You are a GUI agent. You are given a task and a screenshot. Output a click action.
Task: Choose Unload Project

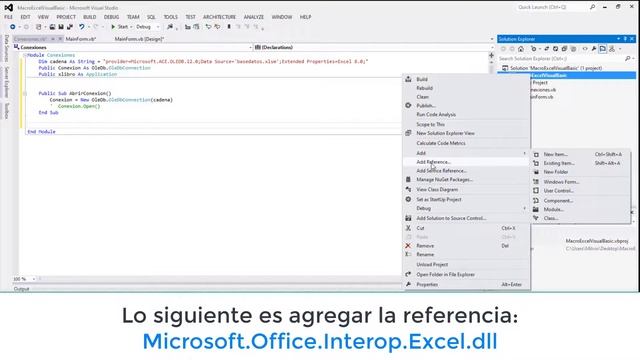coord(467,265)
